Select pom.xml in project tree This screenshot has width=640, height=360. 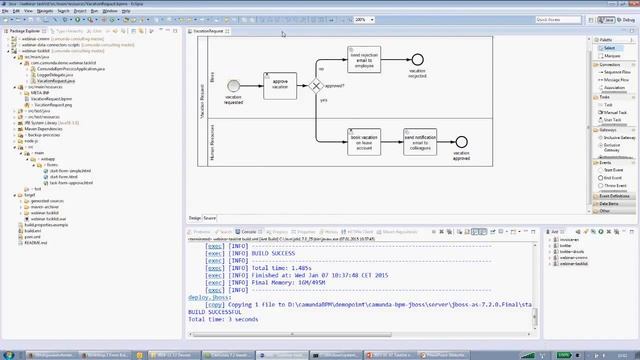33,237
